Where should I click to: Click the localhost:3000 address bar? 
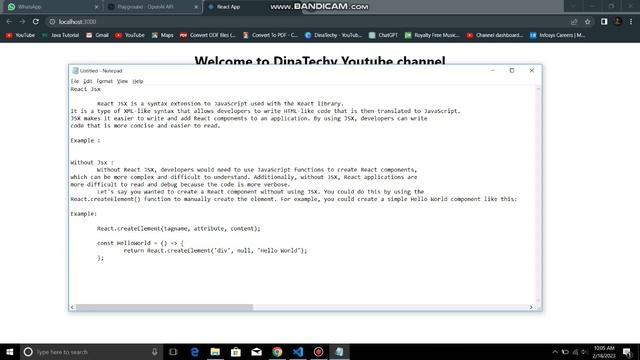coord(306,22)
